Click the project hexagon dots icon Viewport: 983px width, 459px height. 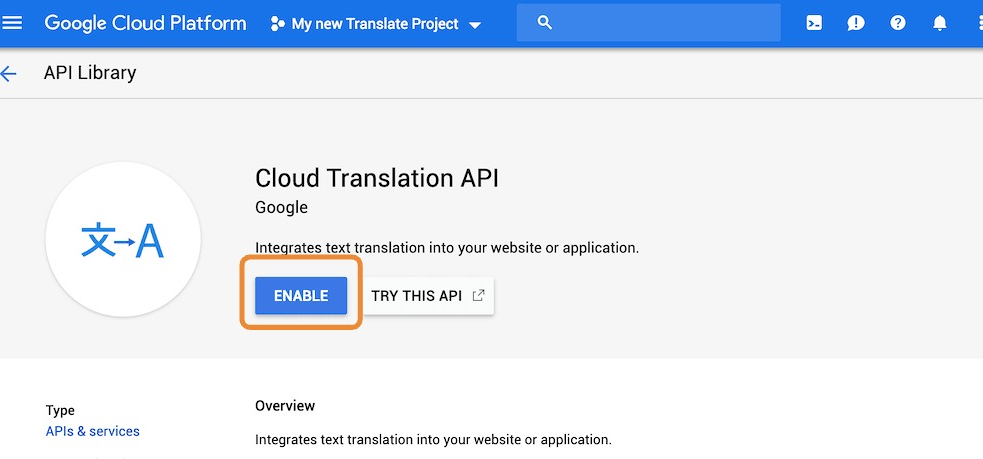coord(278,24)
